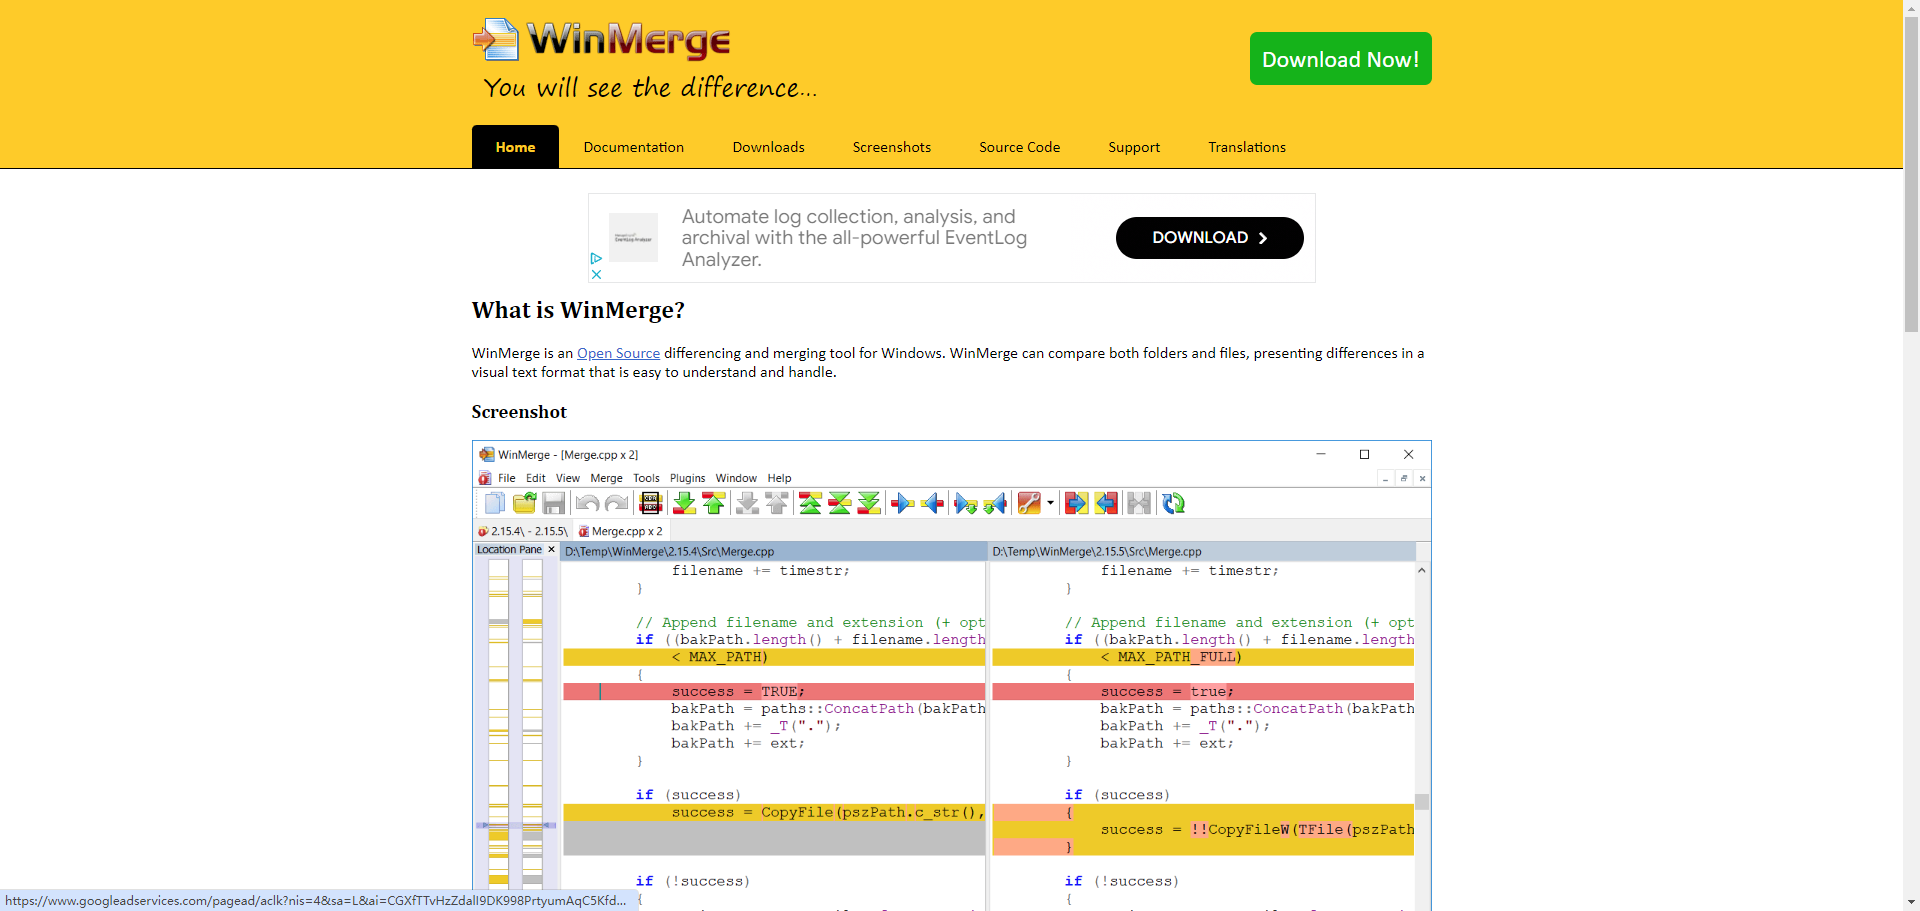Viewport: 1920px width, 911px height.
Task: Click the '< MAX_PATH_FULL)' line in right pane
Action: [1203, 657]
